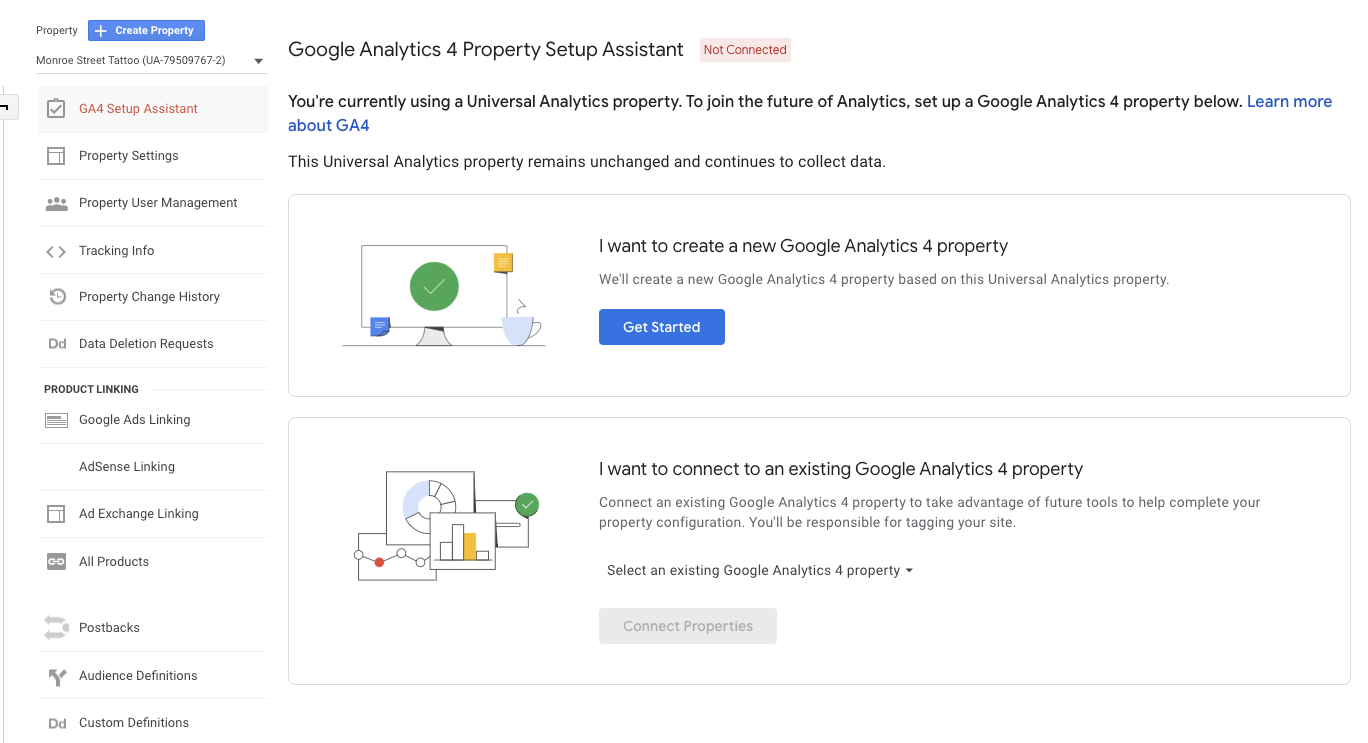This screenshot has width=1368, height=743.
Task: Click the Get Started button
Action: pyautogui.click(x=661, y=327)
